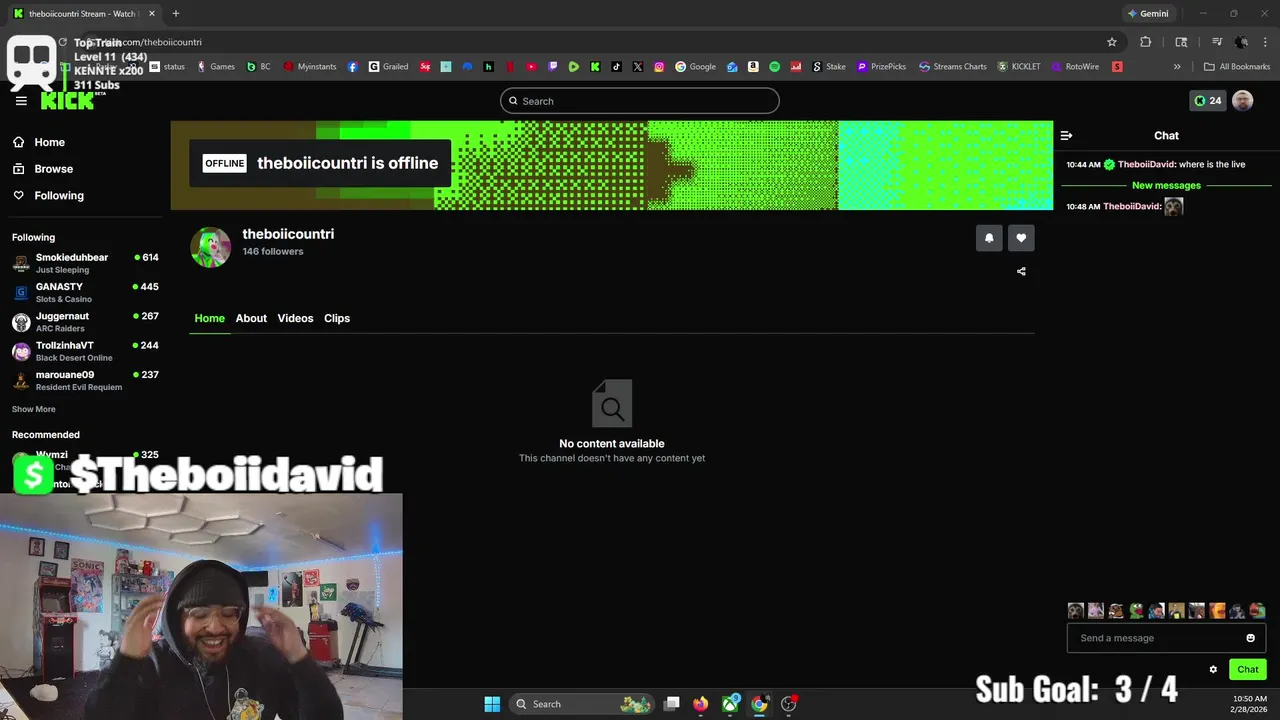
Task: Click theboiicountri channel avatar
Action: tap(211, 247)
